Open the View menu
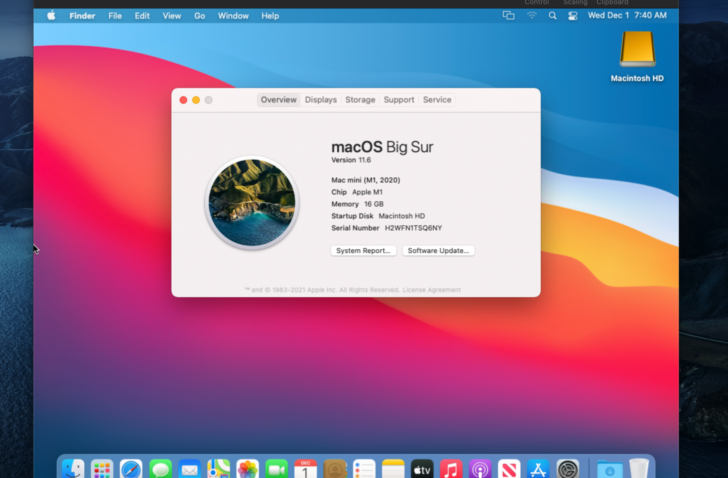728x478 pixels. pos(171,16)
